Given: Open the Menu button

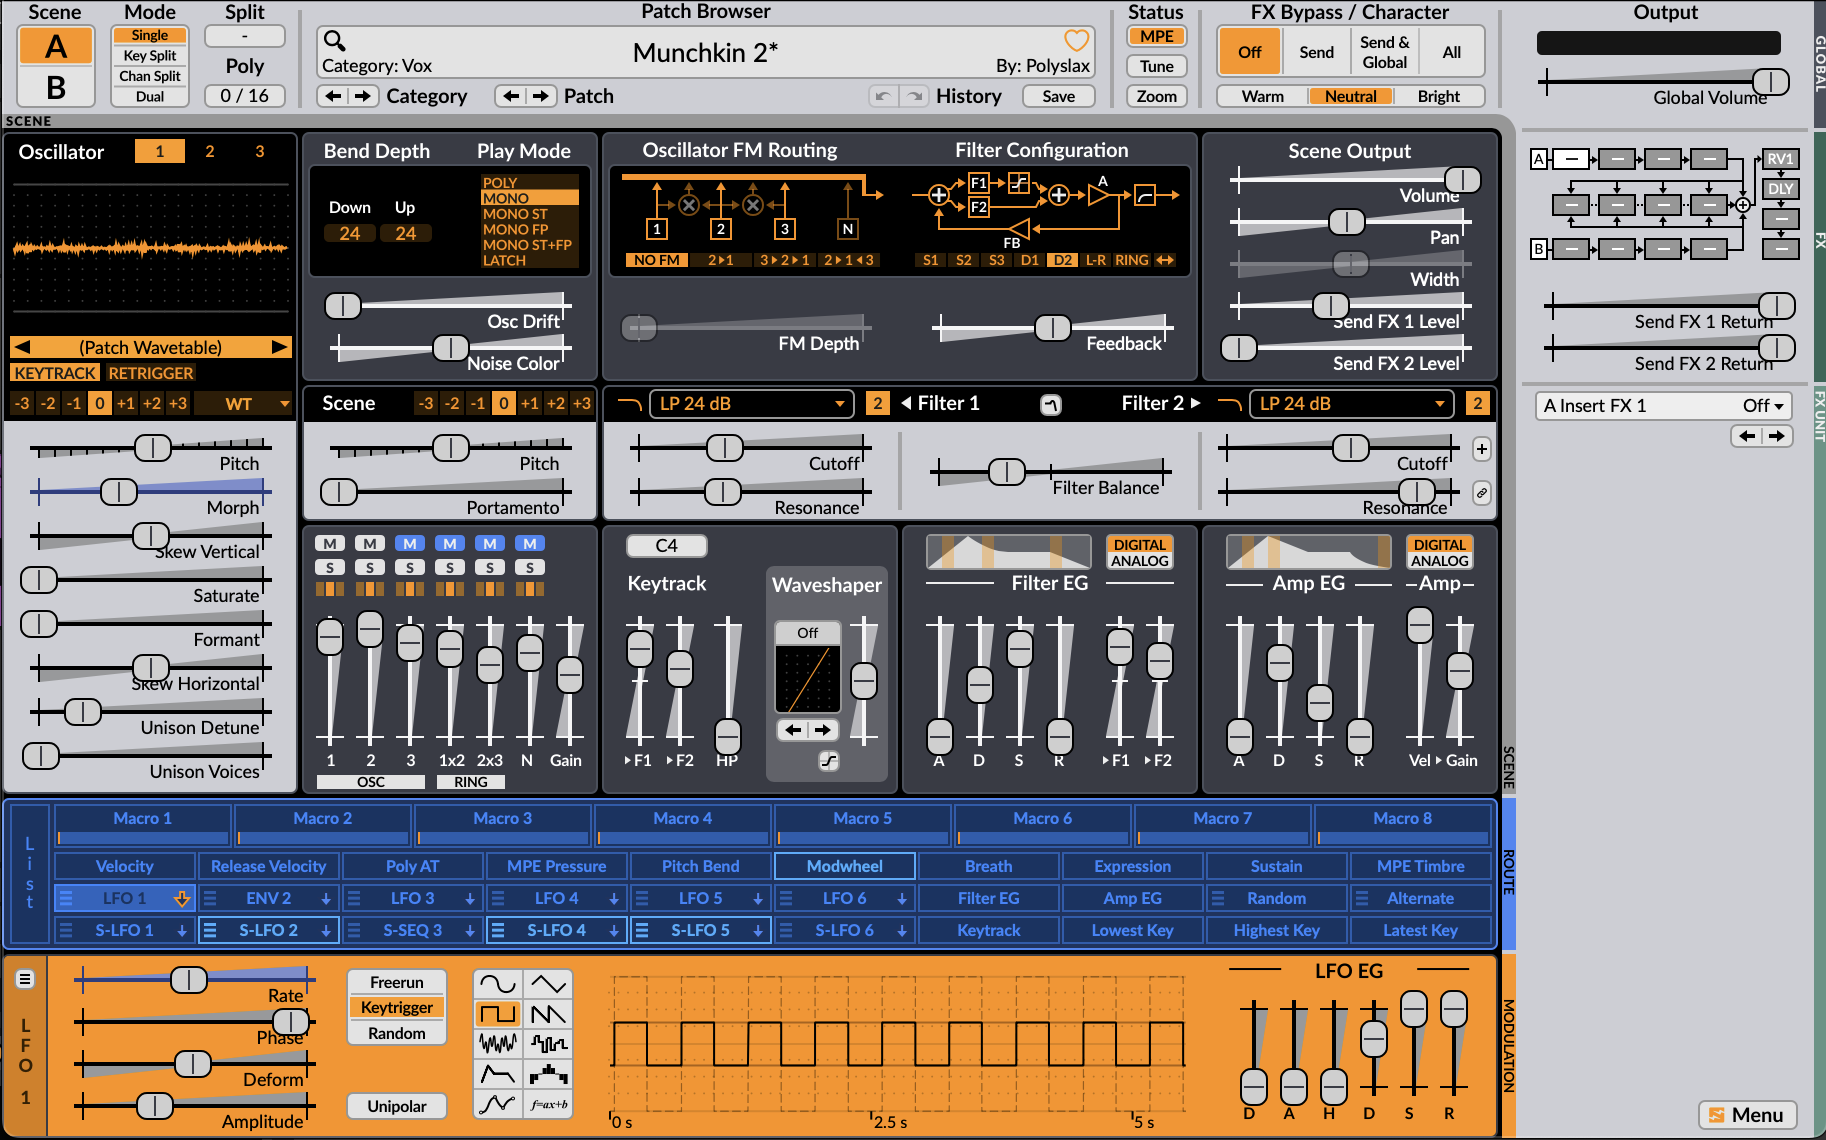Looking at the screenshot, I should 1747,1115.
